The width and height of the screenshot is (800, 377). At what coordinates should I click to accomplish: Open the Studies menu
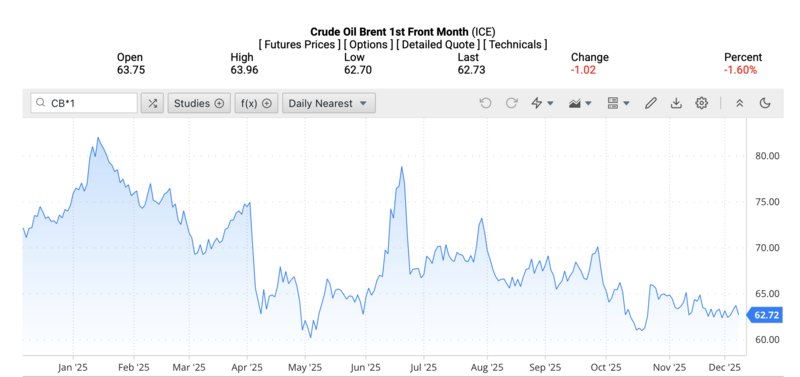point(199,103)
